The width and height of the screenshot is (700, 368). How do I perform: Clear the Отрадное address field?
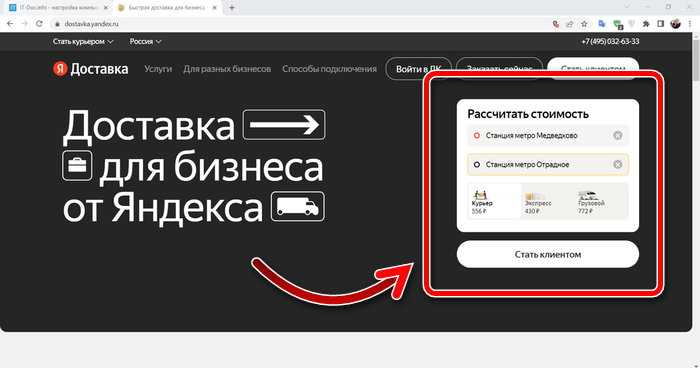click(617, 164)
